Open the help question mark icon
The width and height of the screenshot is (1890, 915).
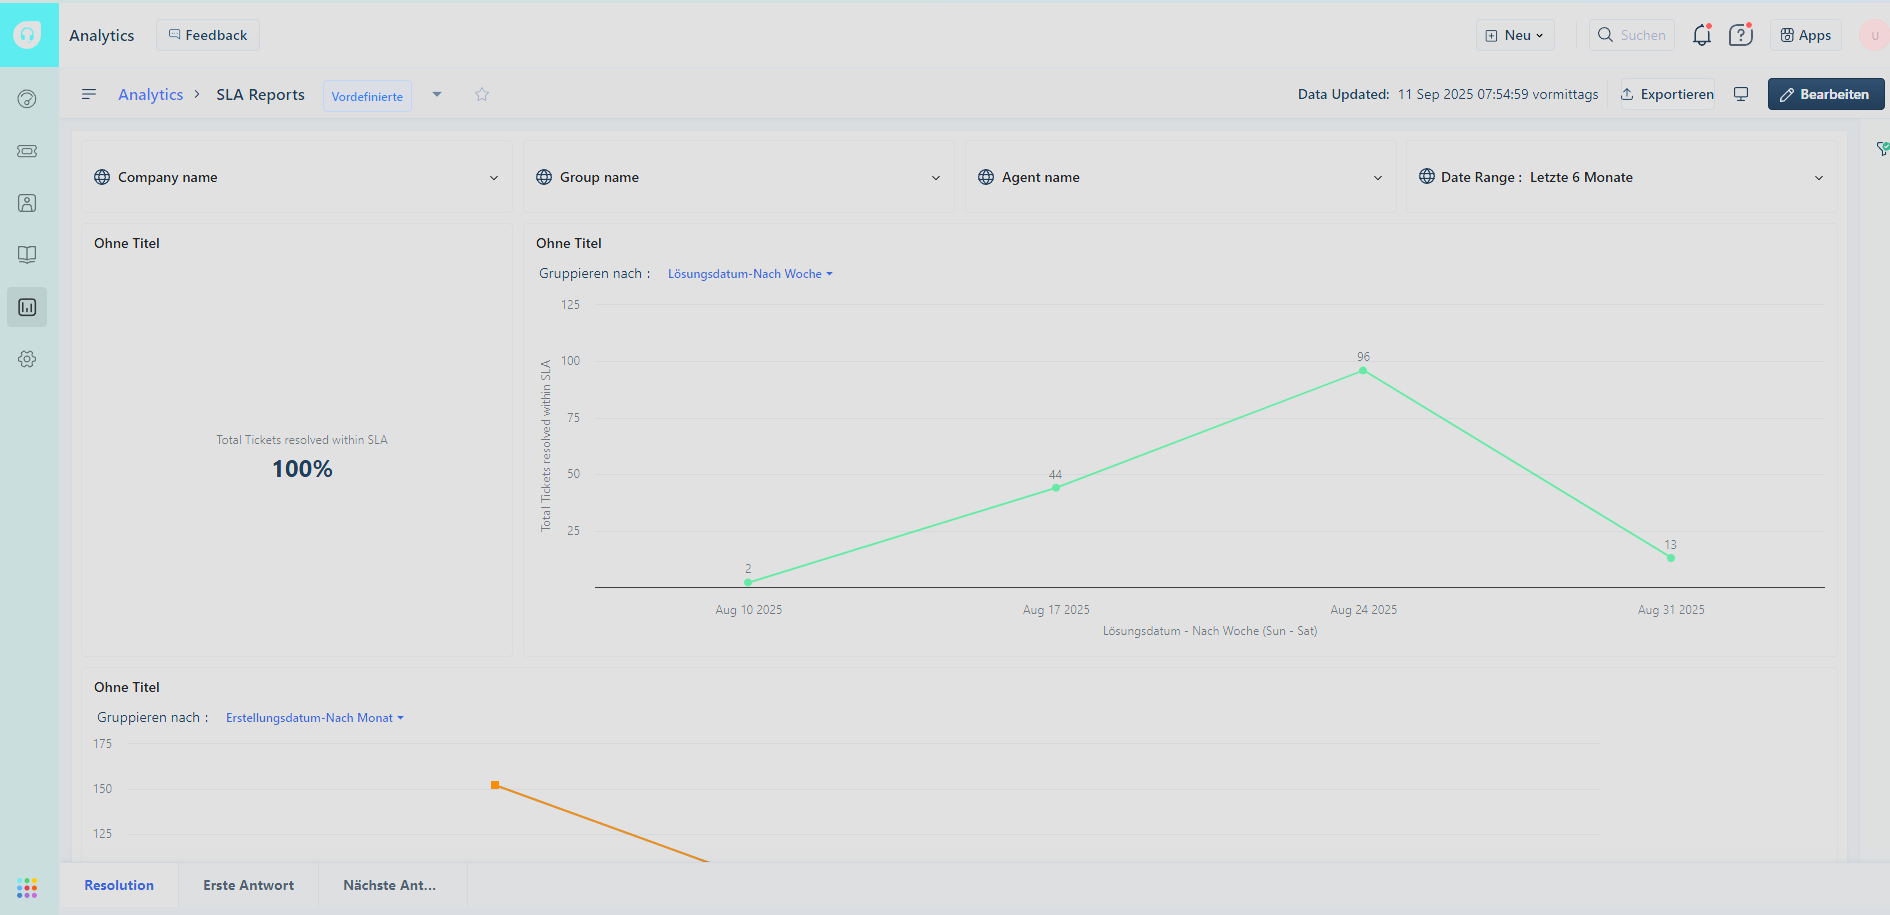1740,35
